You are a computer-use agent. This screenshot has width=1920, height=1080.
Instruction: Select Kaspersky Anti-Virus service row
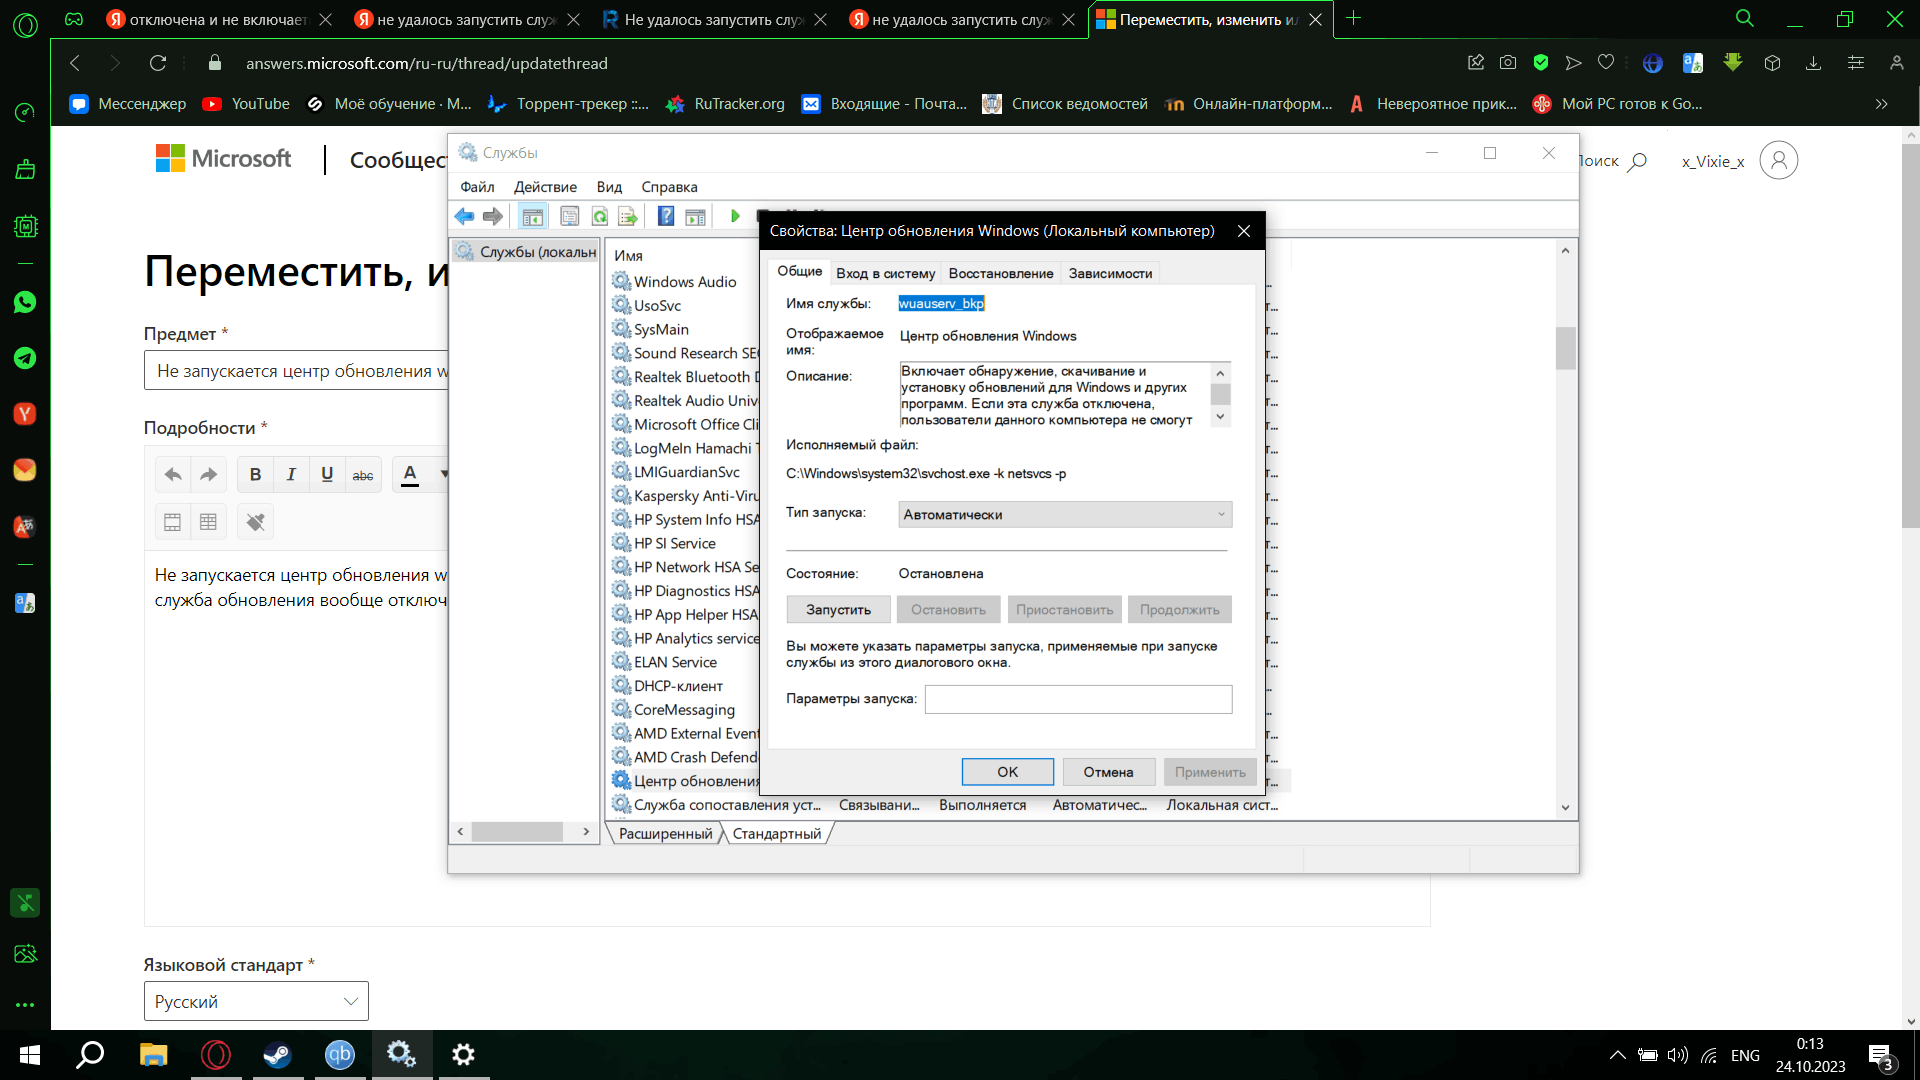click(685, 496)
